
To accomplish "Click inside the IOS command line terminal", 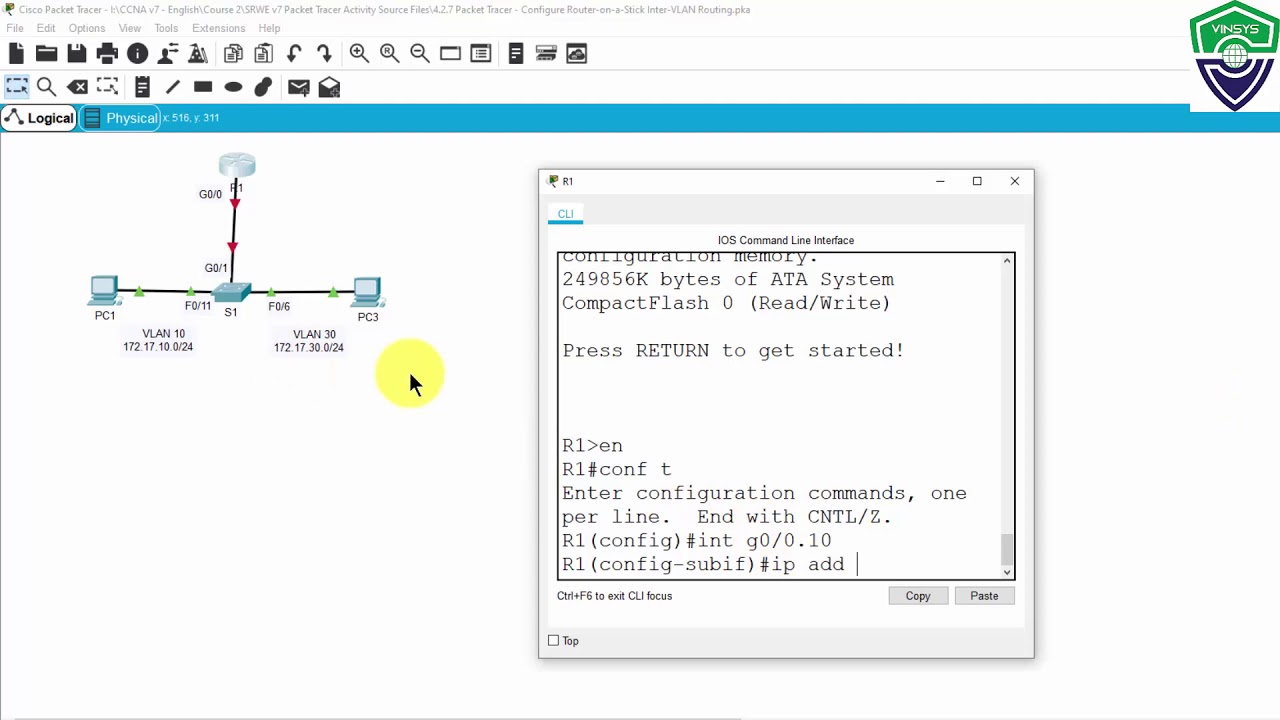I will pos(778,415).
